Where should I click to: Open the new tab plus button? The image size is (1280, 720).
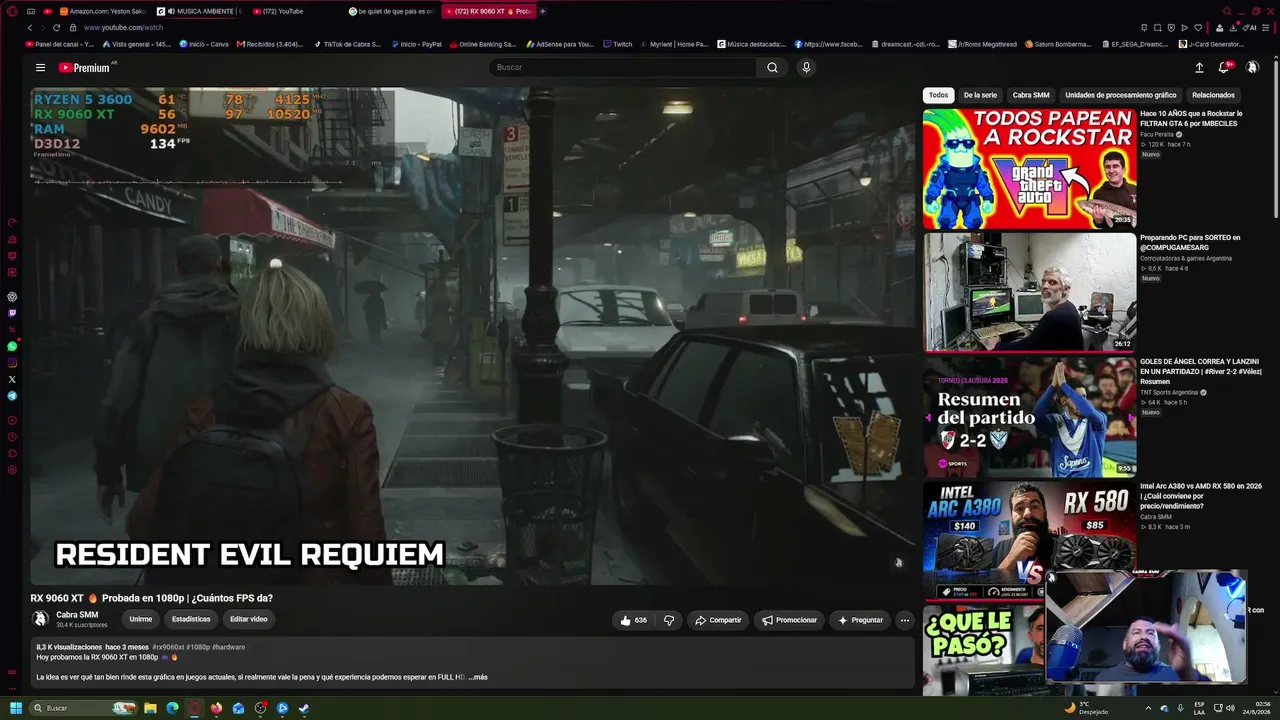[x=543, y=11]
